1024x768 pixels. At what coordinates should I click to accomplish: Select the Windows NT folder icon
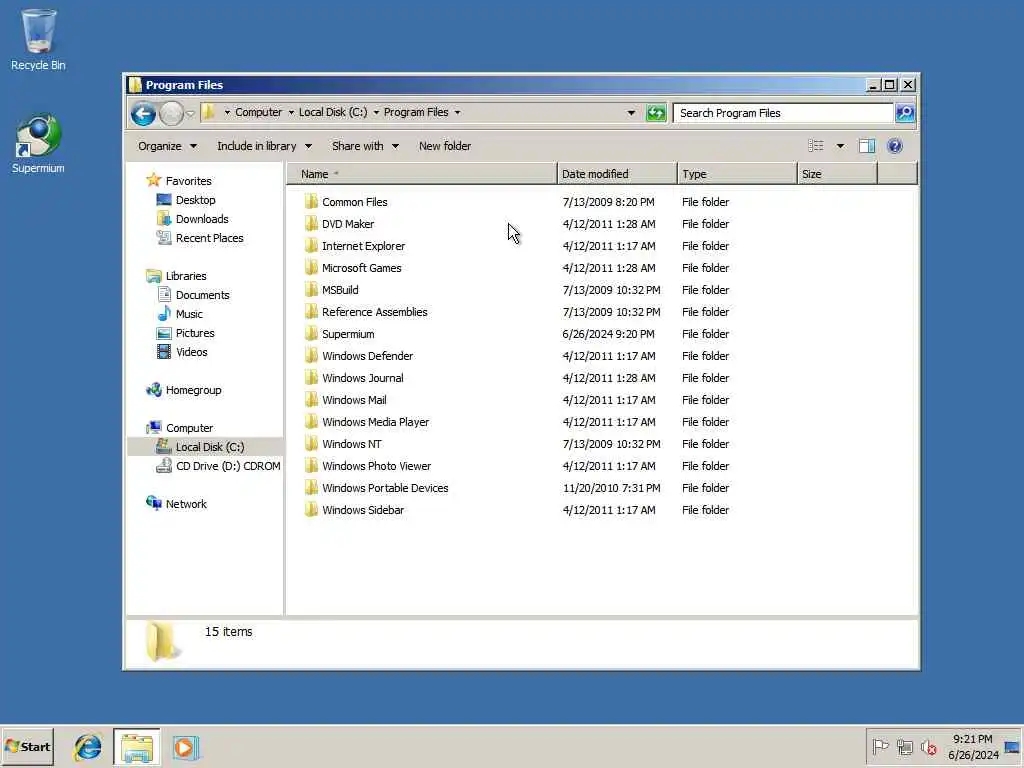[312, 444]
